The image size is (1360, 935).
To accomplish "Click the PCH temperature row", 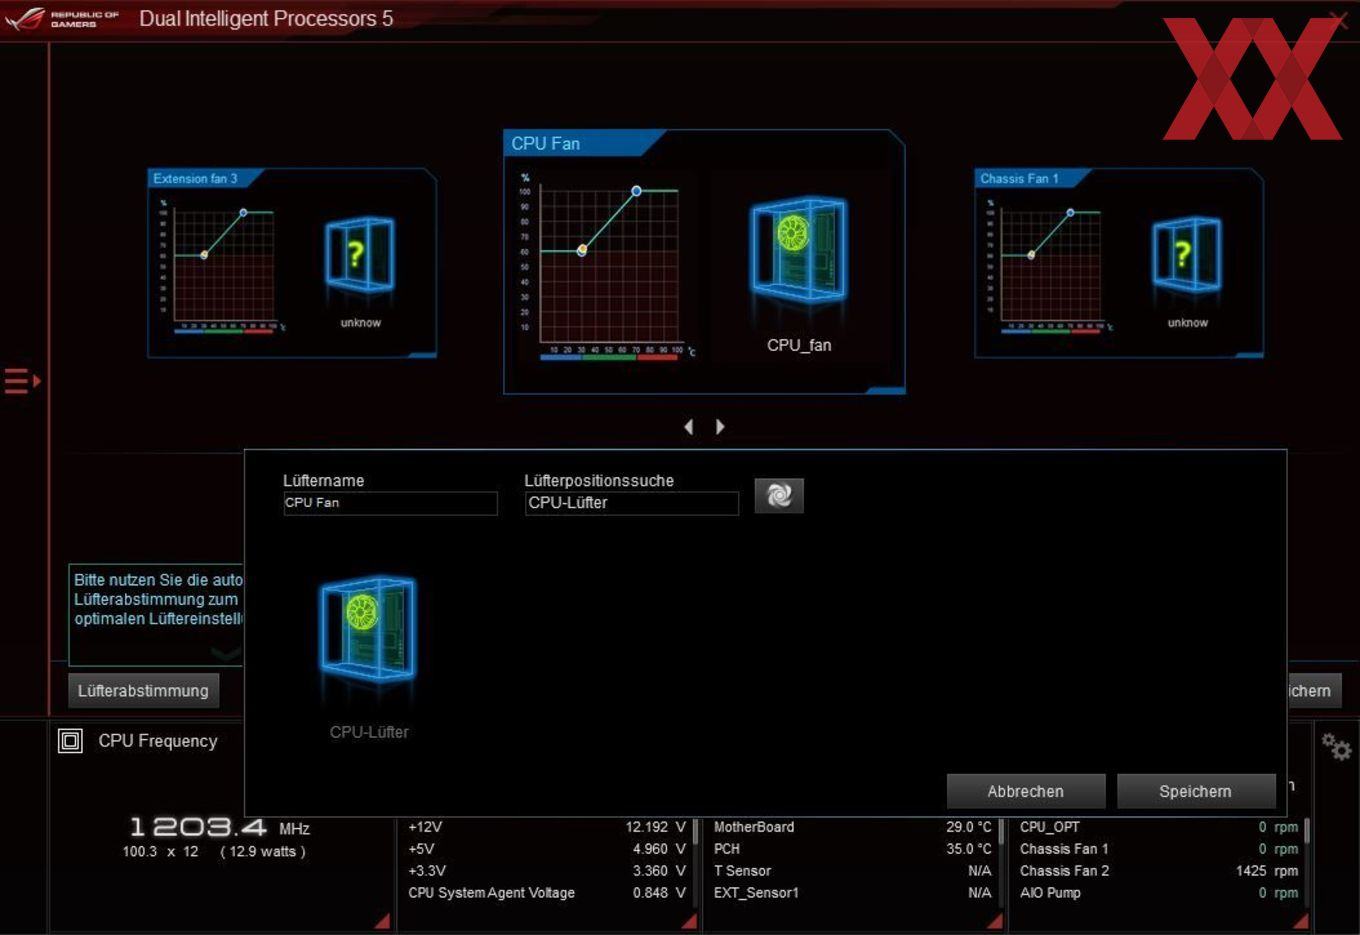I will [x=852, y=849].
